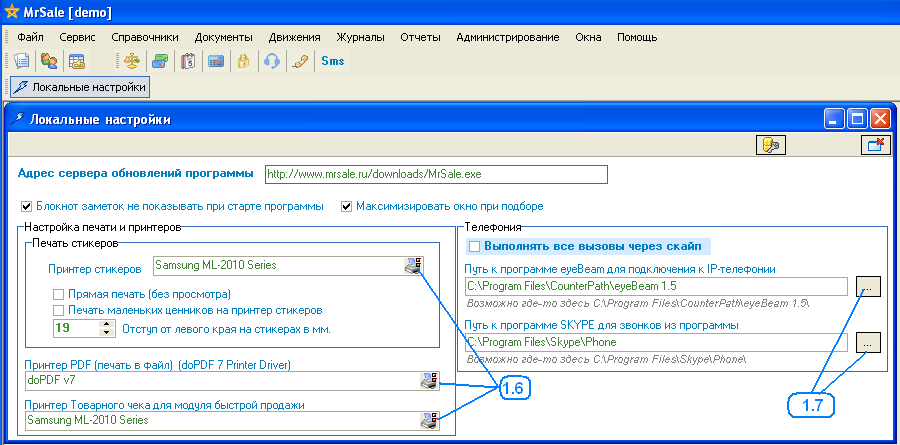Open the Отчеты menu
Screen dimensions: 900x445
point(421,37)
